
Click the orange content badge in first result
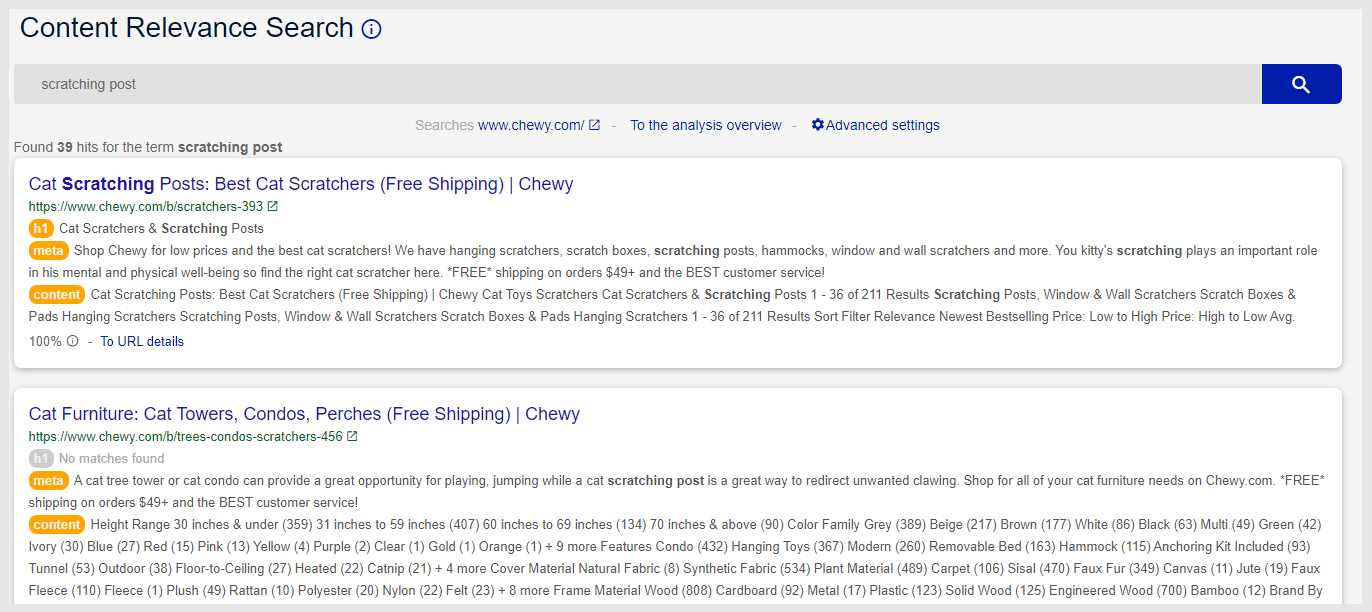(57, 295)
